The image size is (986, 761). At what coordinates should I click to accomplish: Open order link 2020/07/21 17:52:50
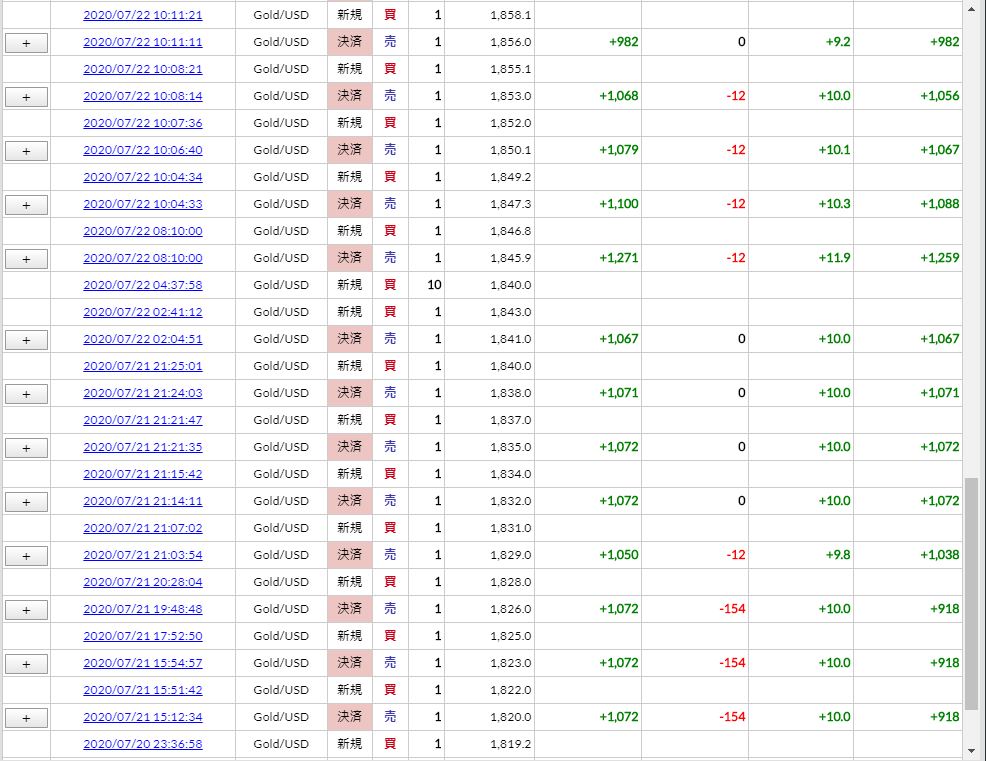click(143, 636)
